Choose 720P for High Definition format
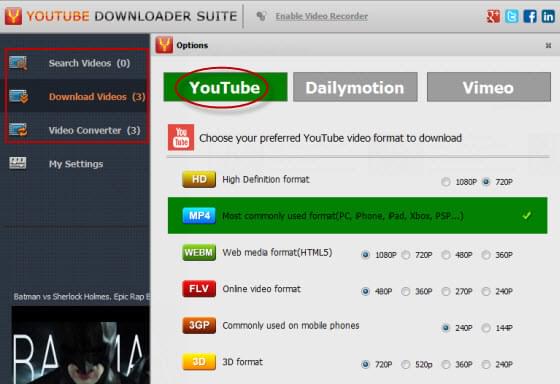Screen dimensions: 560x384 486,182
